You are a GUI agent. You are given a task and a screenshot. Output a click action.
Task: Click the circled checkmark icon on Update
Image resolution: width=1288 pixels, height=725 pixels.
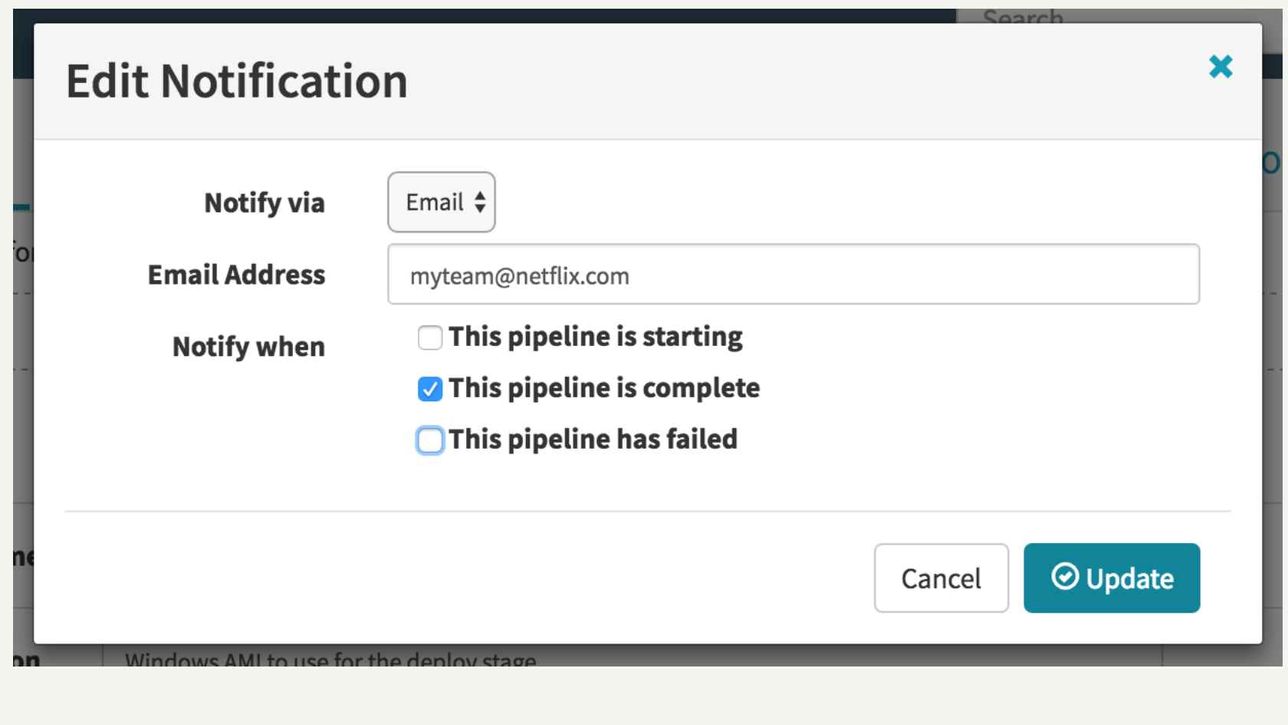click(x=1065, y=577)
